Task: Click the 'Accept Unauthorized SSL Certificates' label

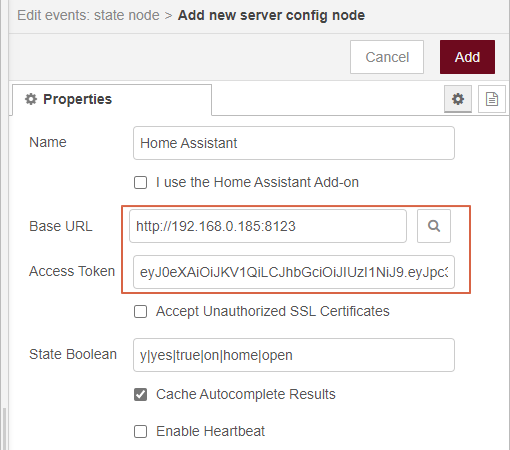Action: click(273, 311)
